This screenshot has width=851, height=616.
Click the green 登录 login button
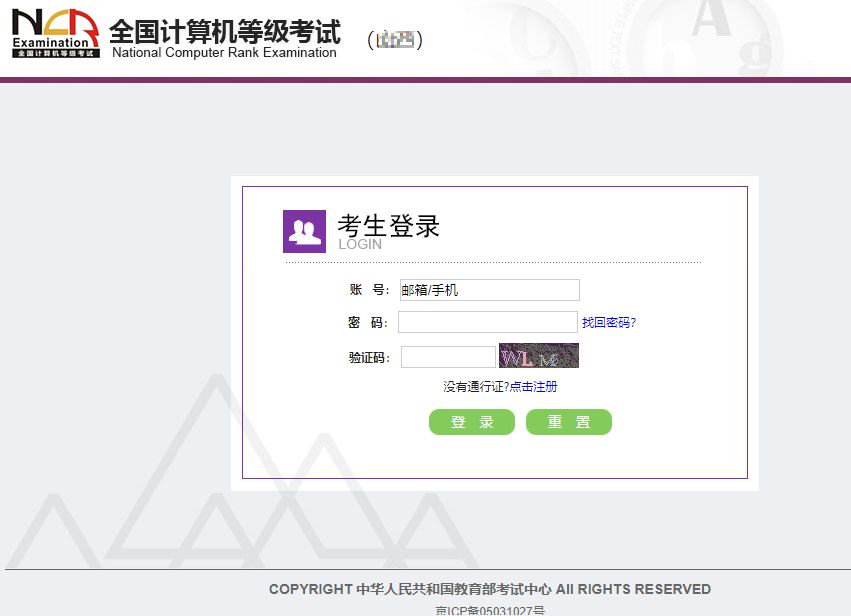[x=472, y=422]
